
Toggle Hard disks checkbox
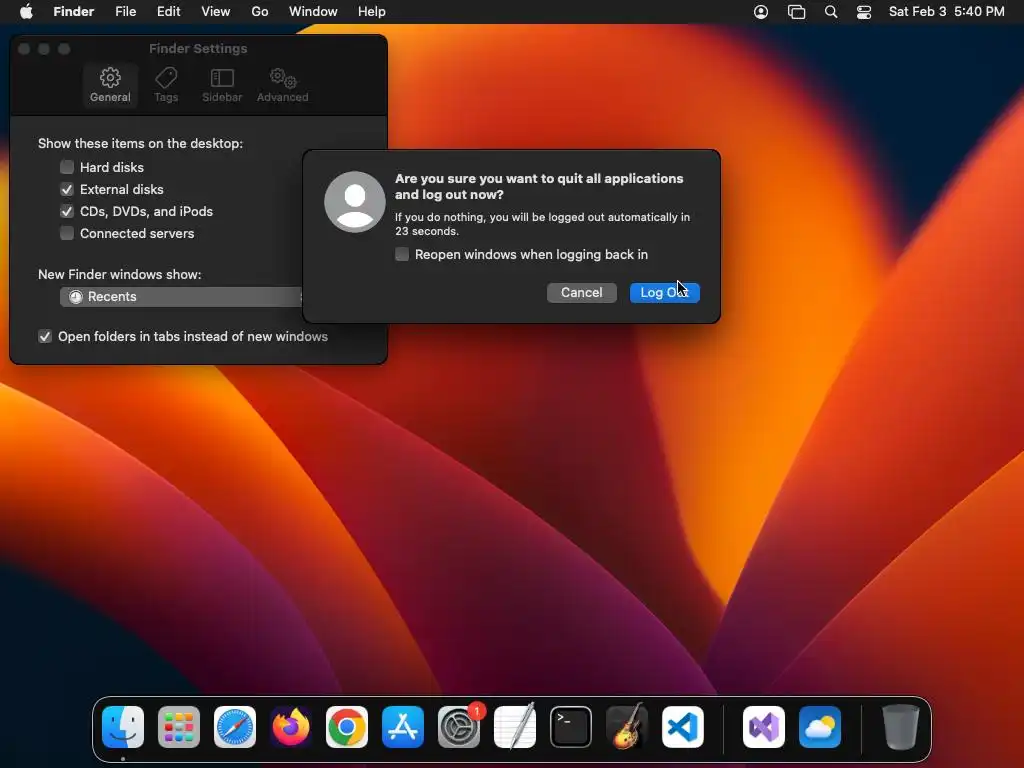(x=67, y=167)
